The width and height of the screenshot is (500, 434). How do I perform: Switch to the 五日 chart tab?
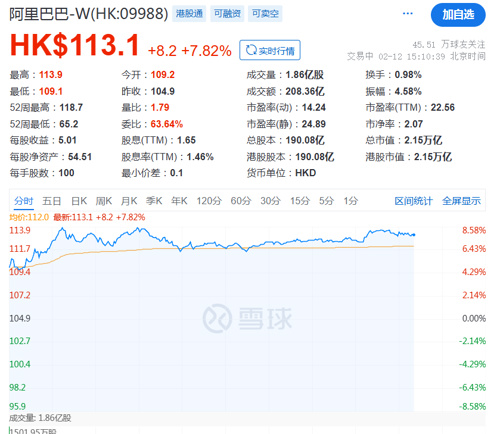52,201
